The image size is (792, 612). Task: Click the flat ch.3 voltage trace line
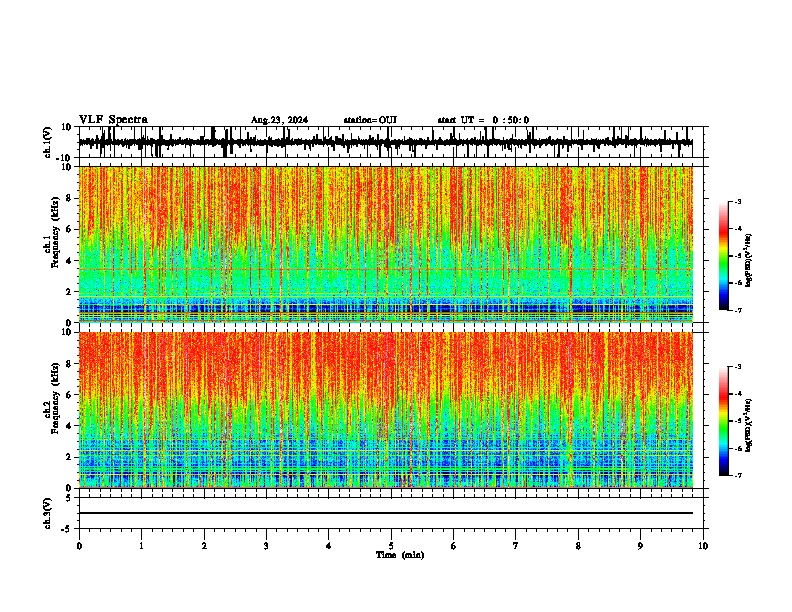tap(386, 513)
